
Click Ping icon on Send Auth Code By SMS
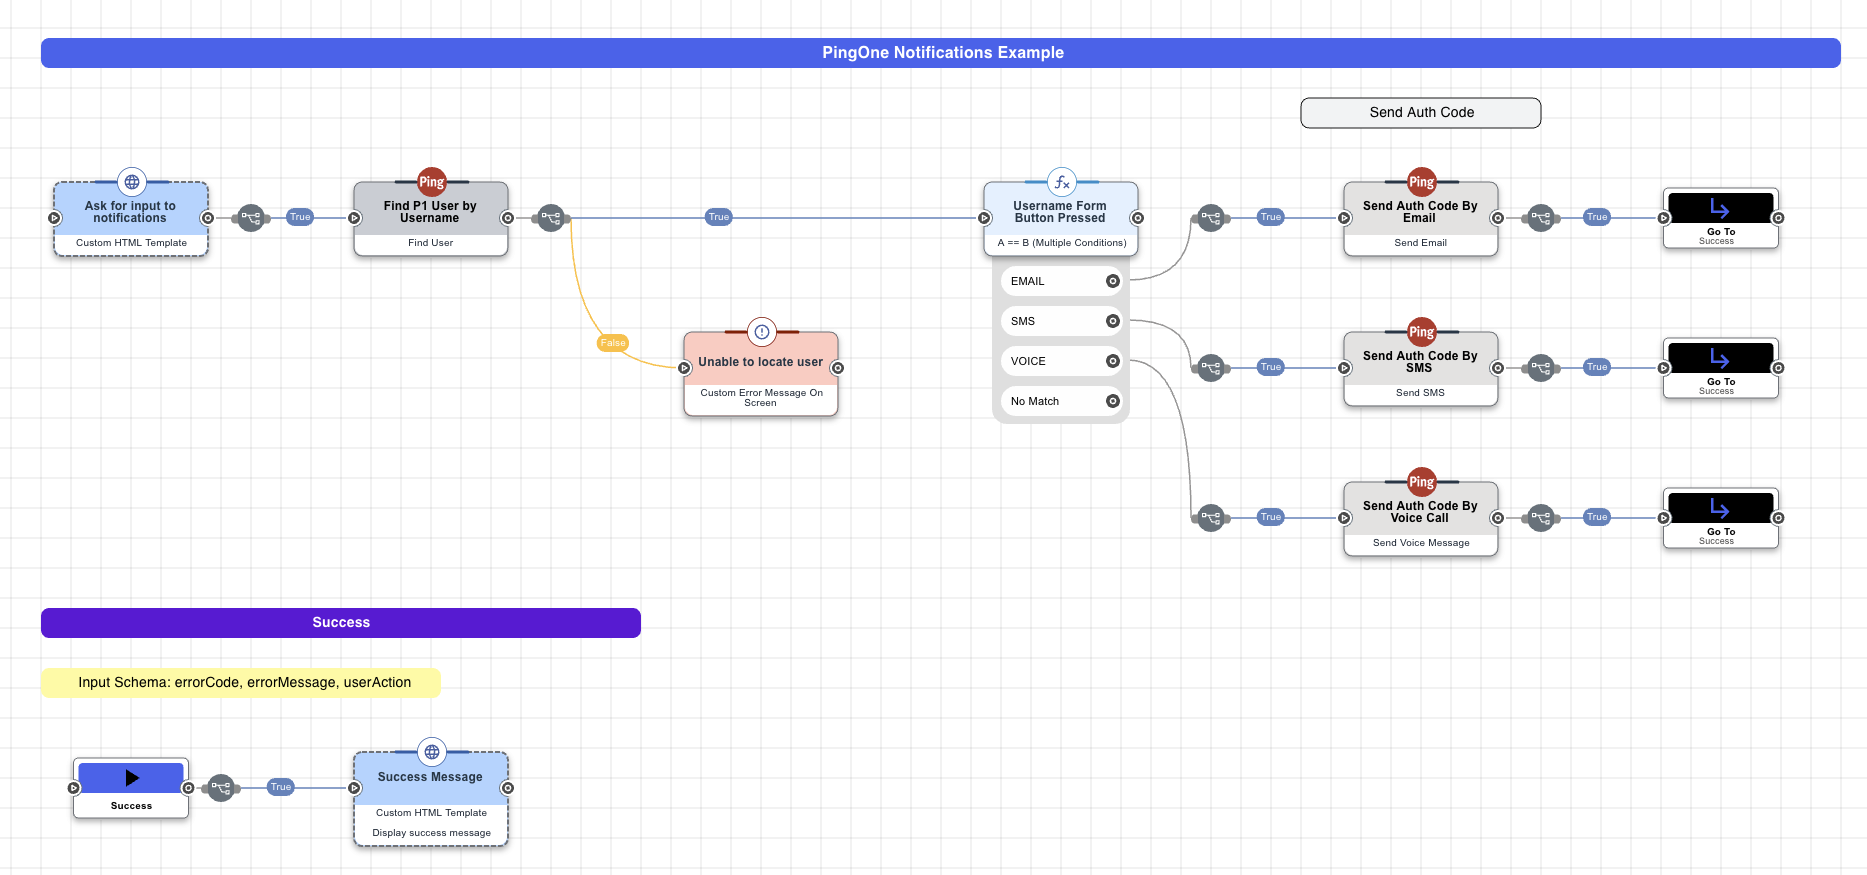(1421, 332)
